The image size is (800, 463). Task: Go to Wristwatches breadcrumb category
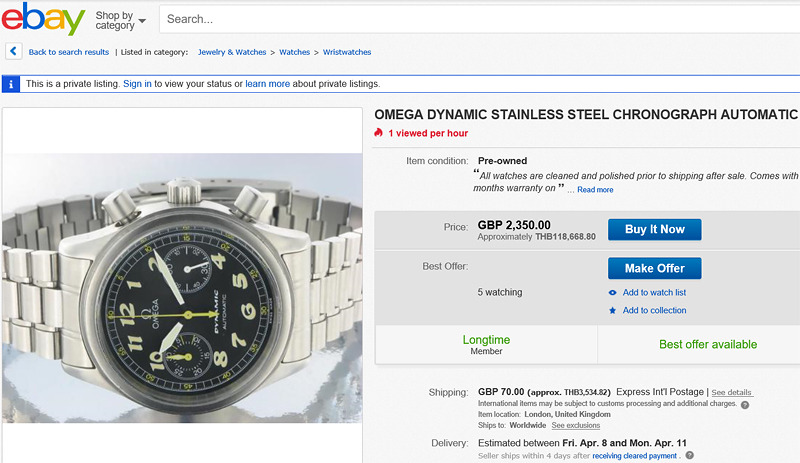click(x=346, y=52)
